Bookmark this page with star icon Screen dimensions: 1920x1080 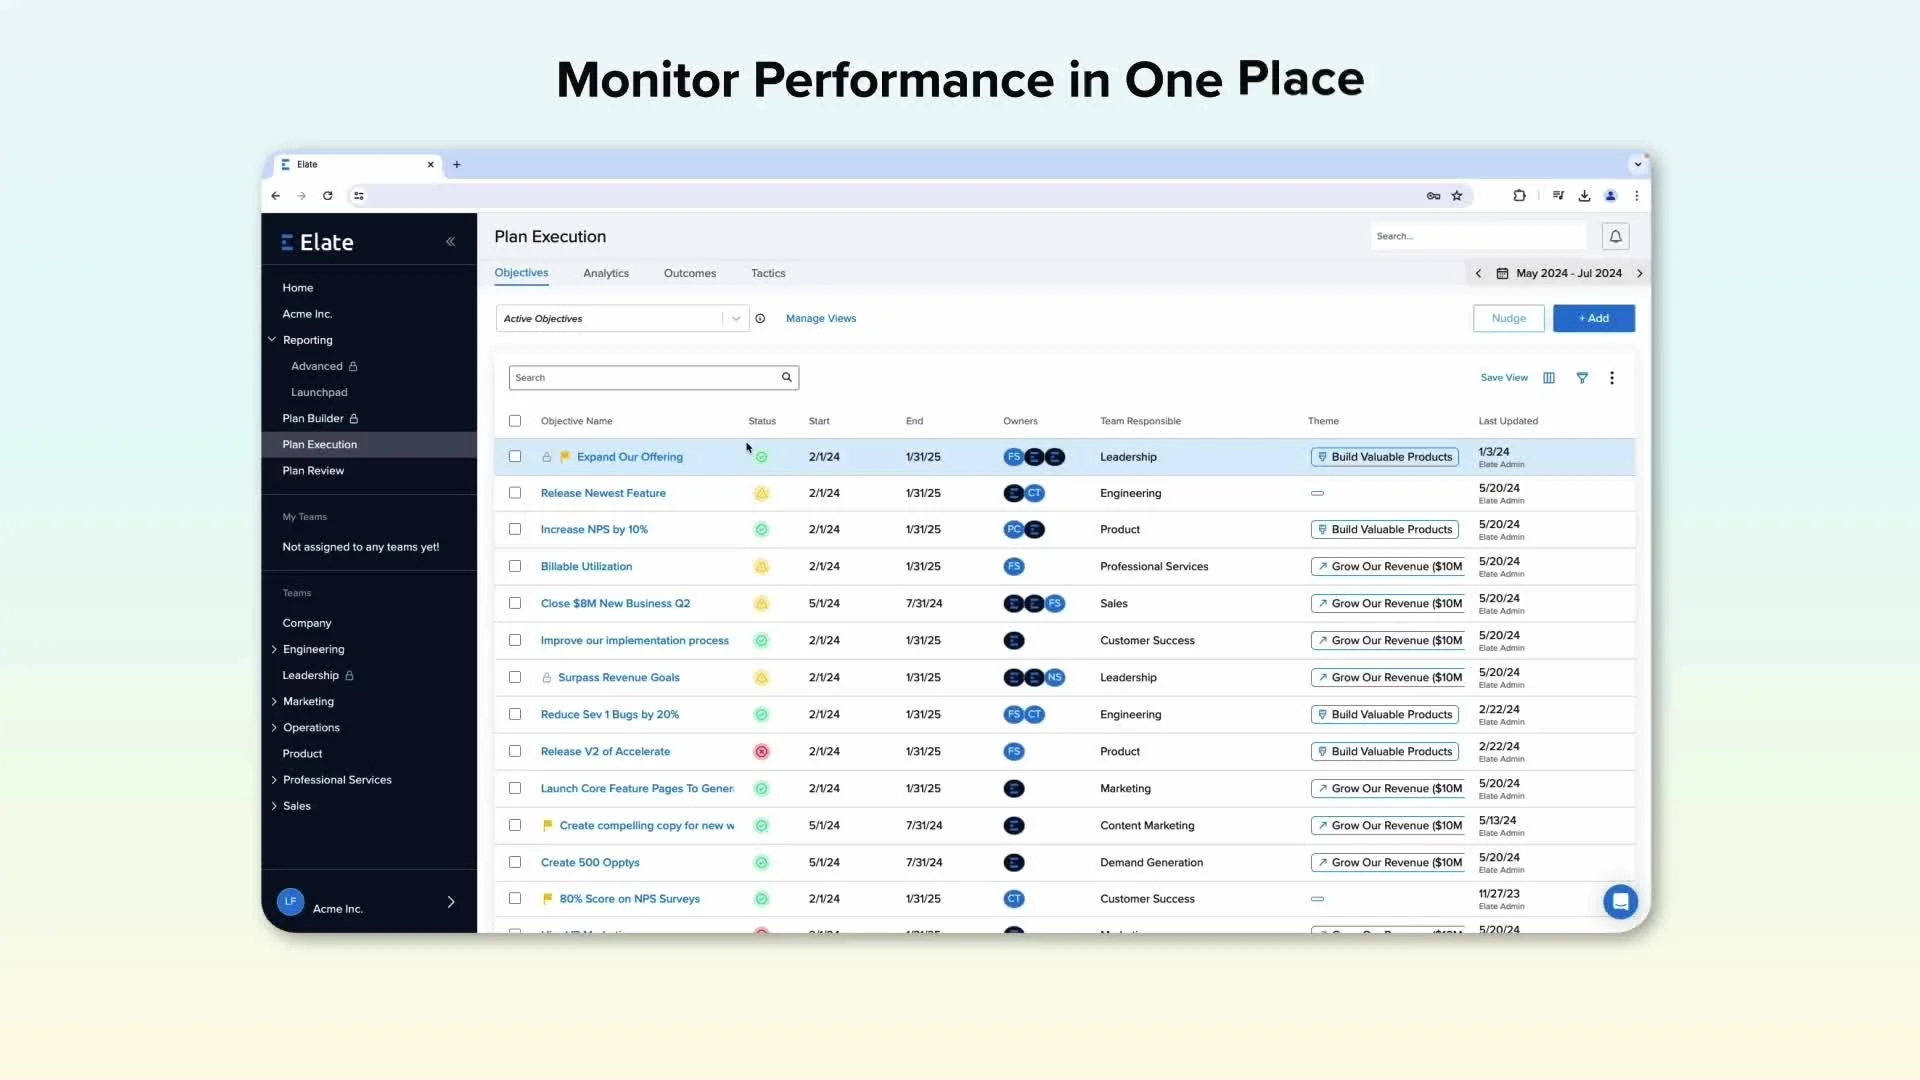click(1457, 196)
